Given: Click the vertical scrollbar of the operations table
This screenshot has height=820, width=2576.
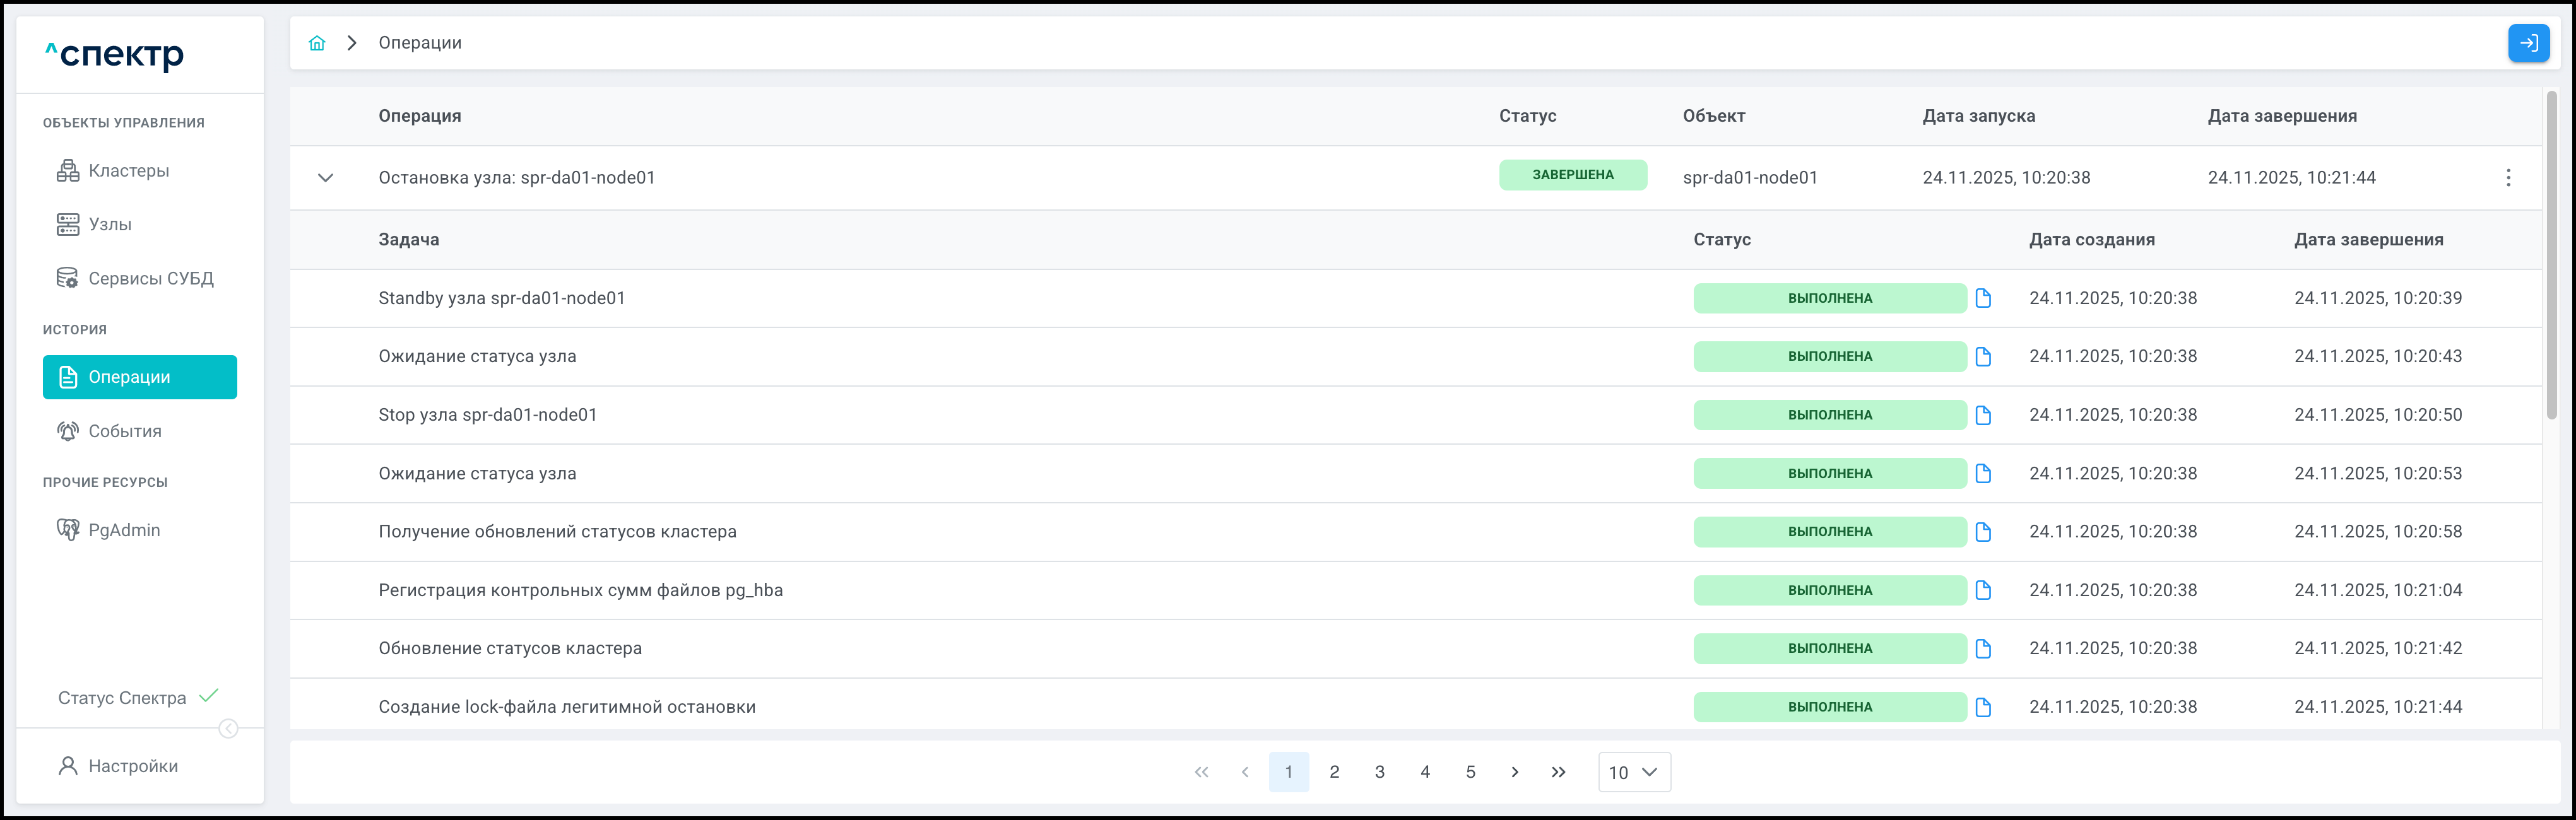Looking at the screenshot, I should (2551, 255).
